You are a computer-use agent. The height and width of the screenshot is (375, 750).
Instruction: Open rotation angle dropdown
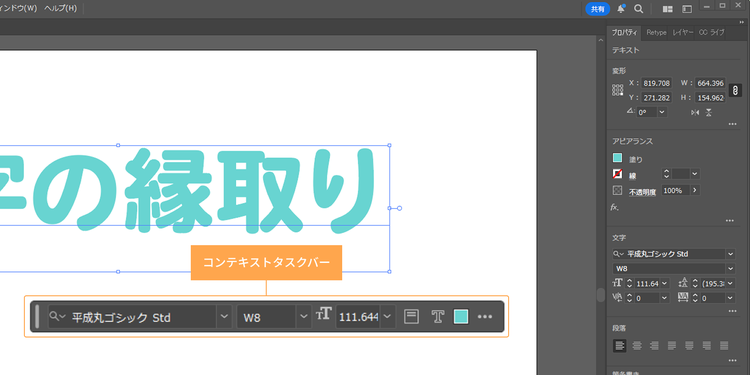coord(662,112)
